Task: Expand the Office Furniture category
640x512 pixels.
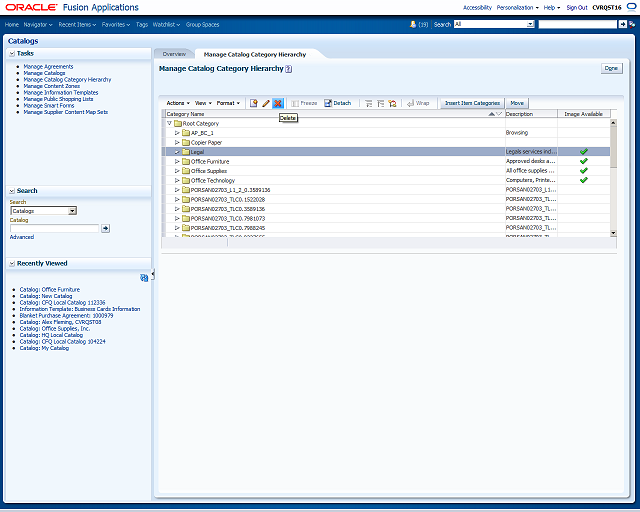Action: (x=177, y=161)
